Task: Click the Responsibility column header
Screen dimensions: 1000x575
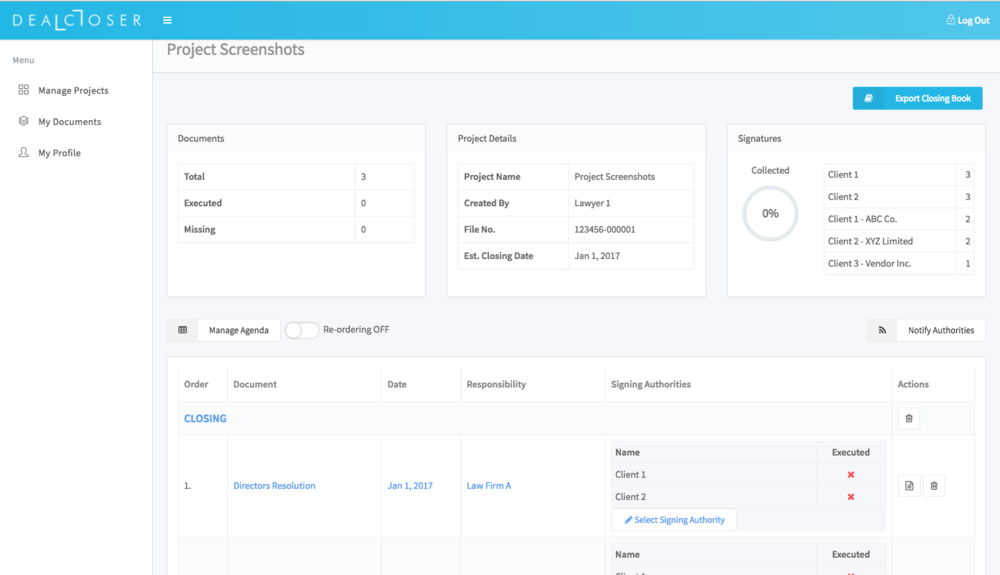Action: [496, 384]
